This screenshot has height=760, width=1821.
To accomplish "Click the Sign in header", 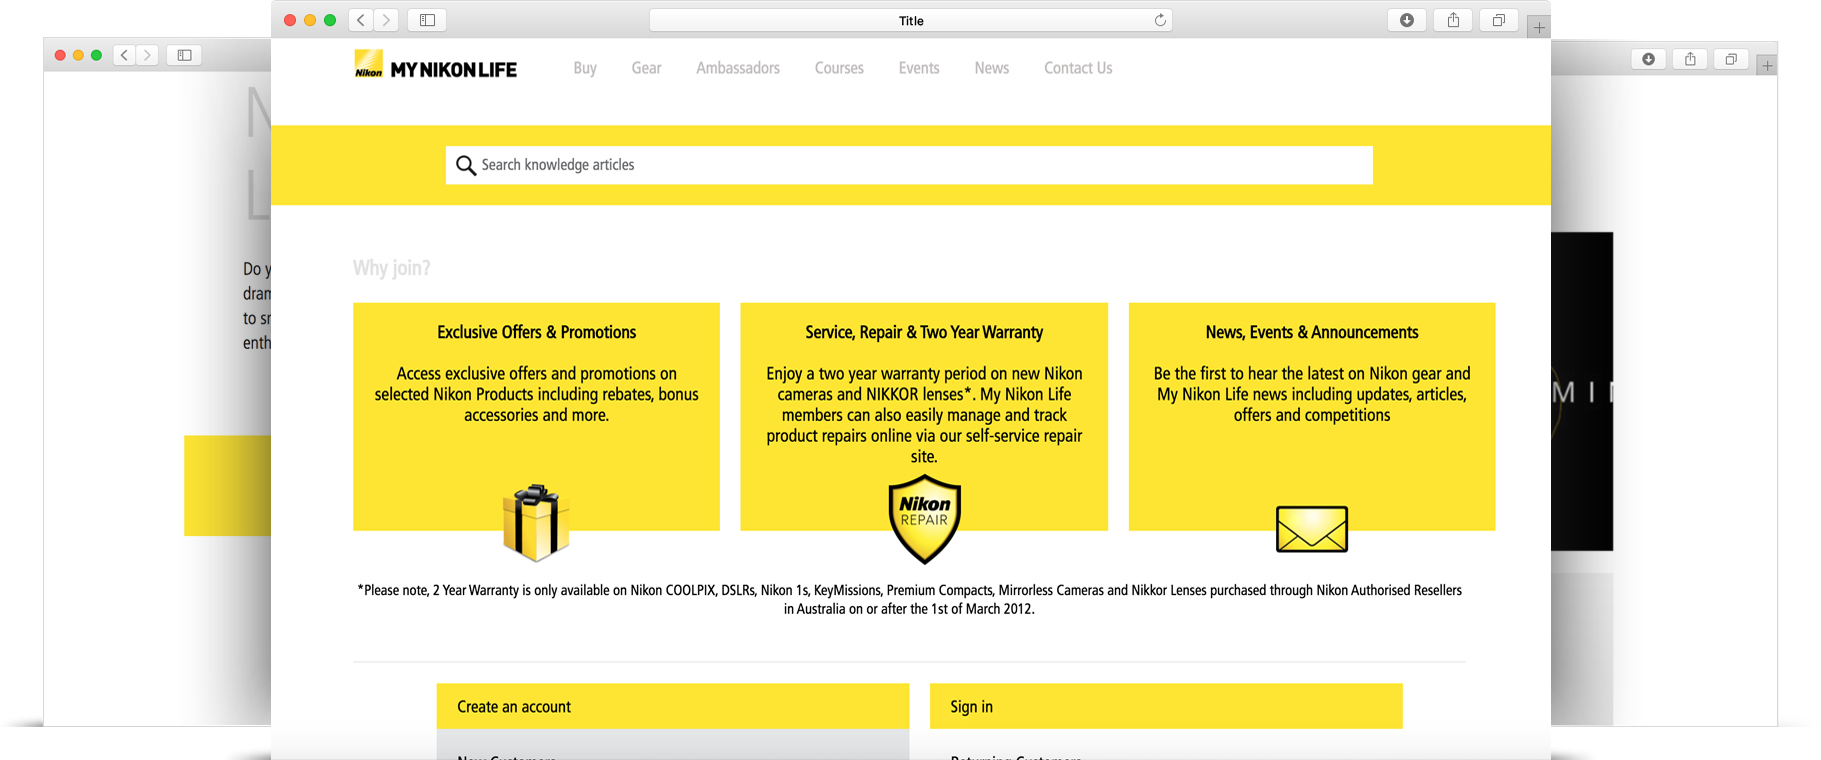I will click(x=1166, y=706).
